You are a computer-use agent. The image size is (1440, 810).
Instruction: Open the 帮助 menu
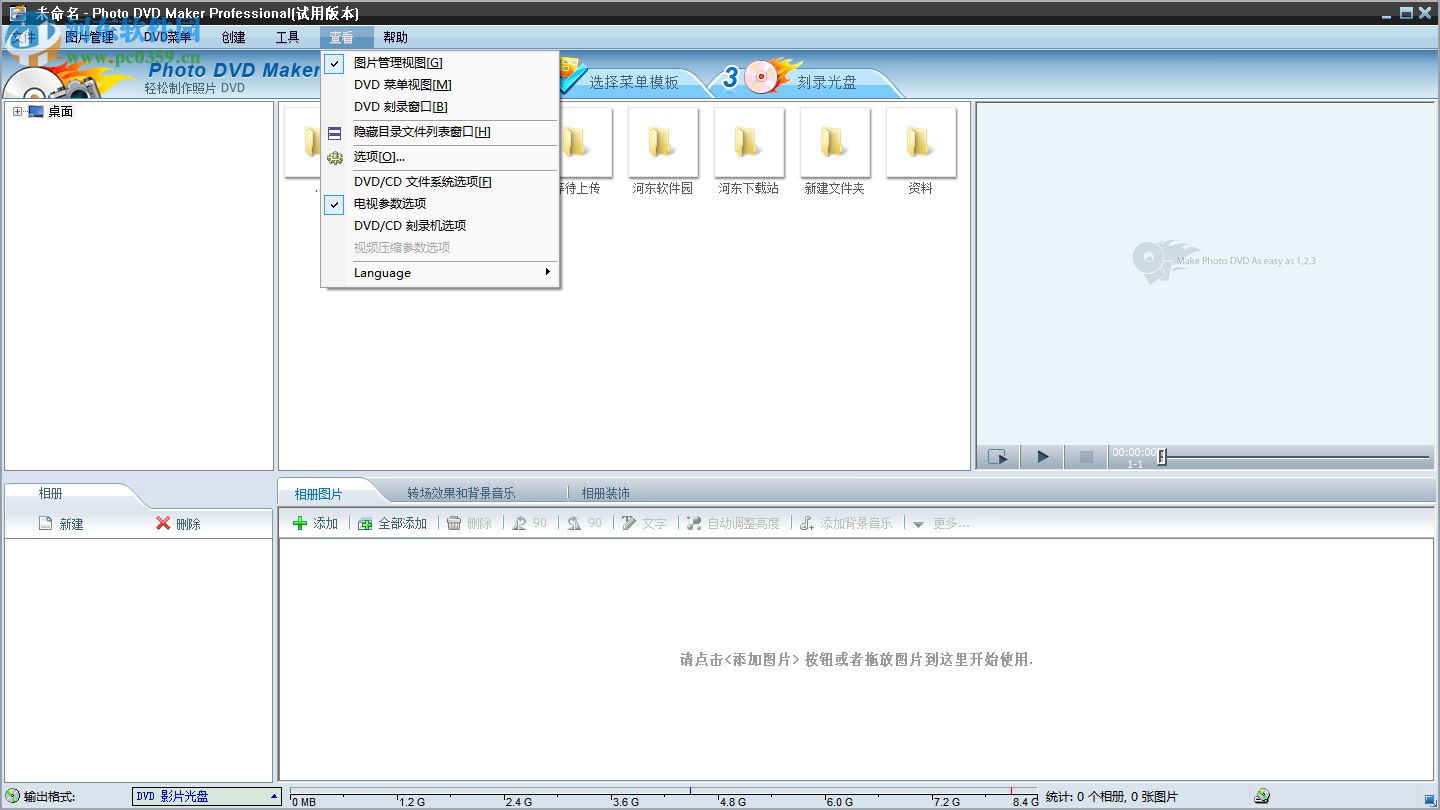point(395,37)
